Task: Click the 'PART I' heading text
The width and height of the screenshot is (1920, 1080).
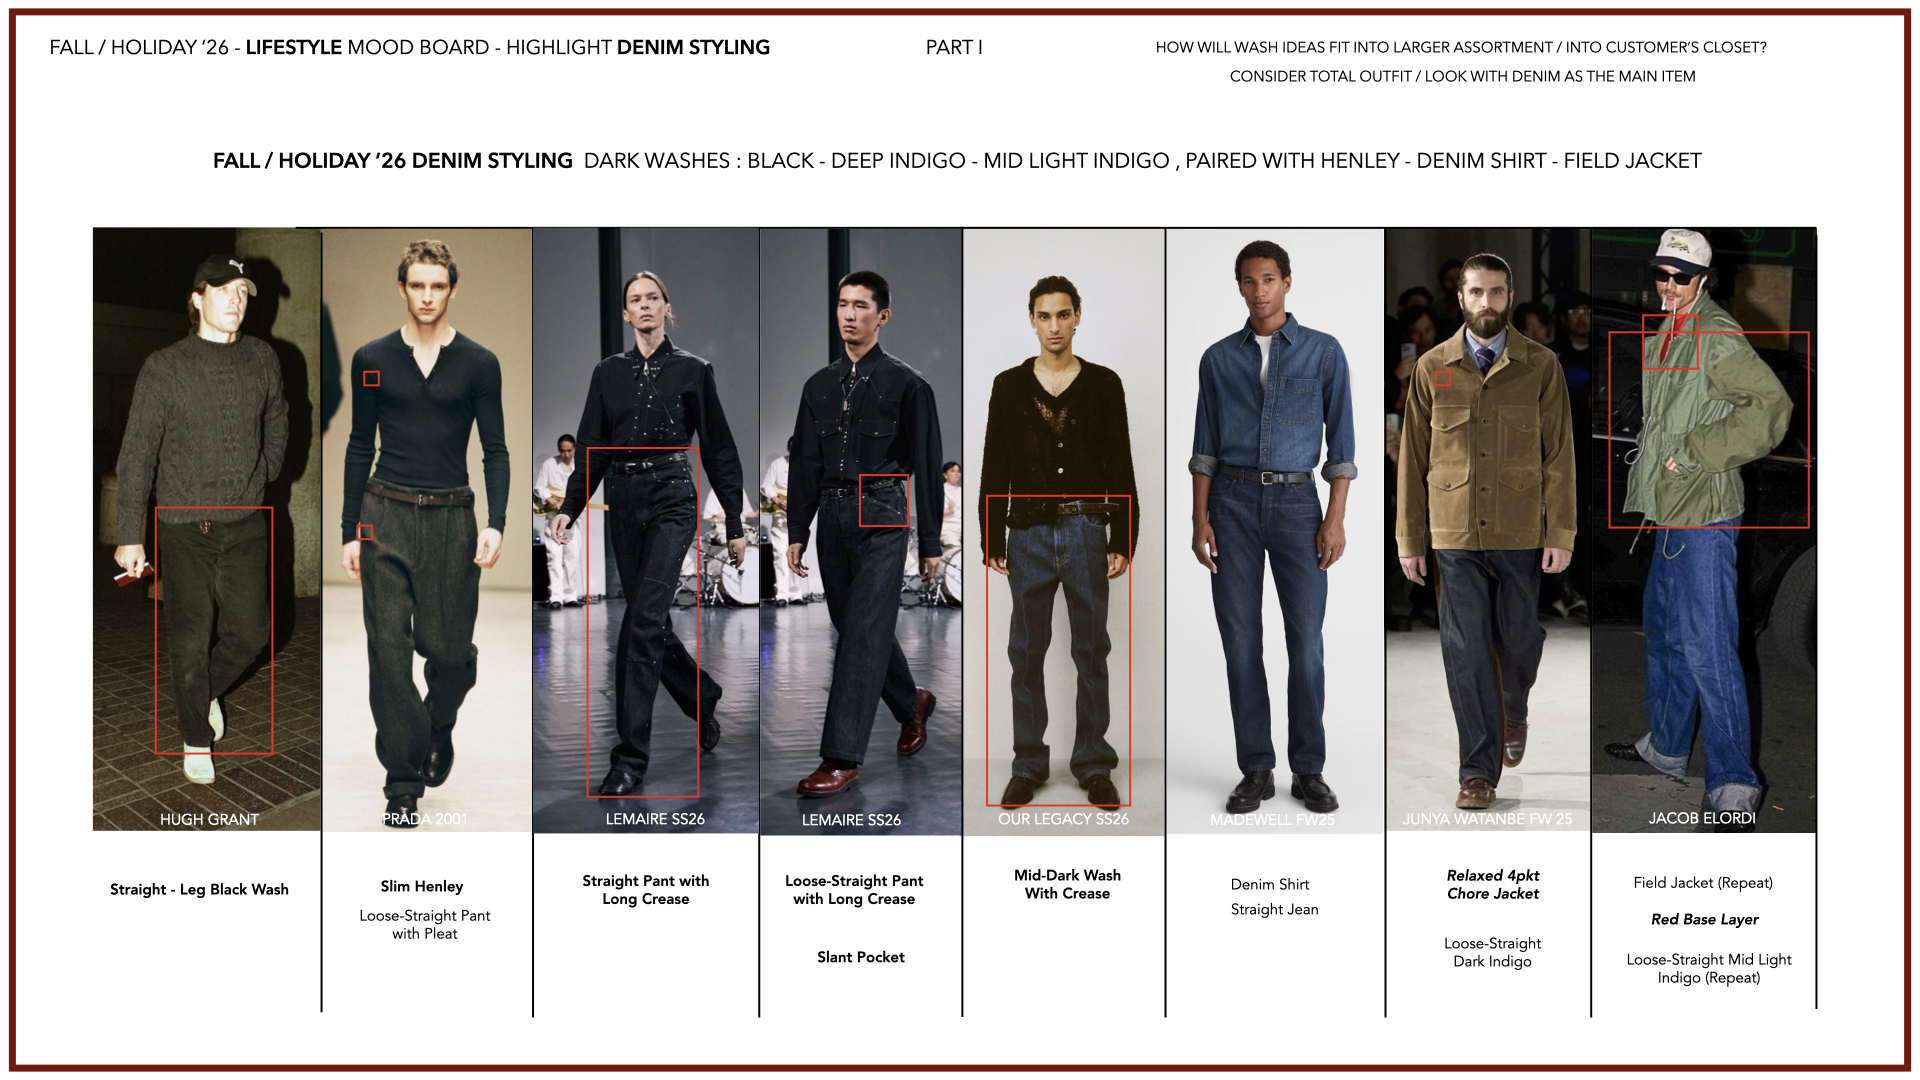Action: (x=954, y=48)
